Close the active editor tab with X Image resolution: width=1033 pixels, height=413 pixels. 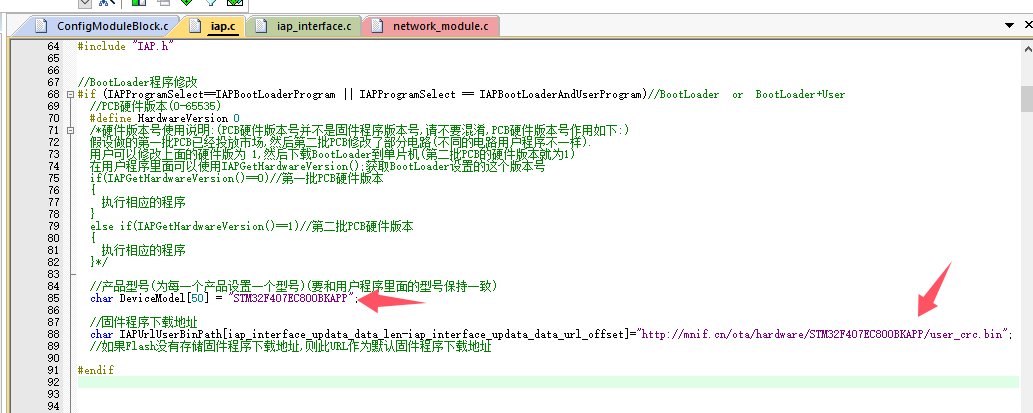(1028, 25)
